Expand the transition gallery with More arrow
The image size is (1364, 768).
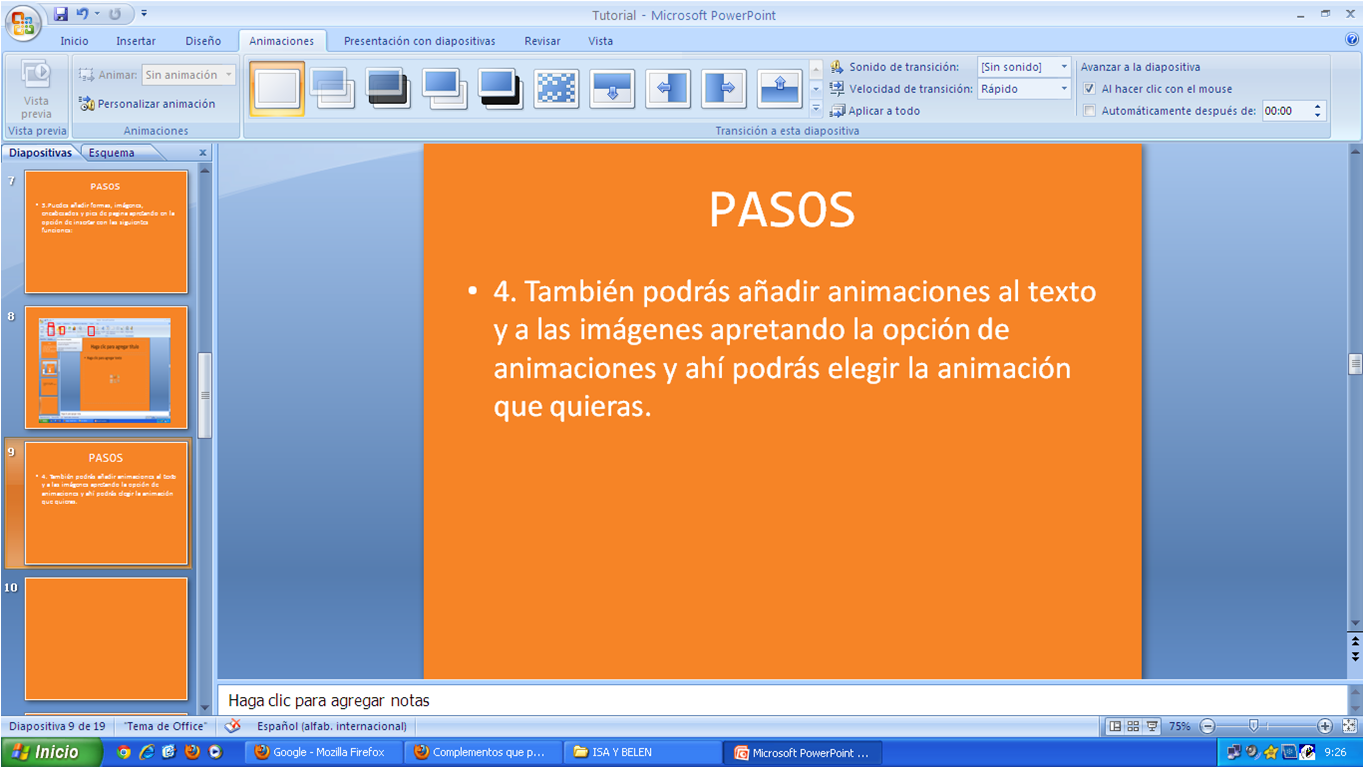816,108
